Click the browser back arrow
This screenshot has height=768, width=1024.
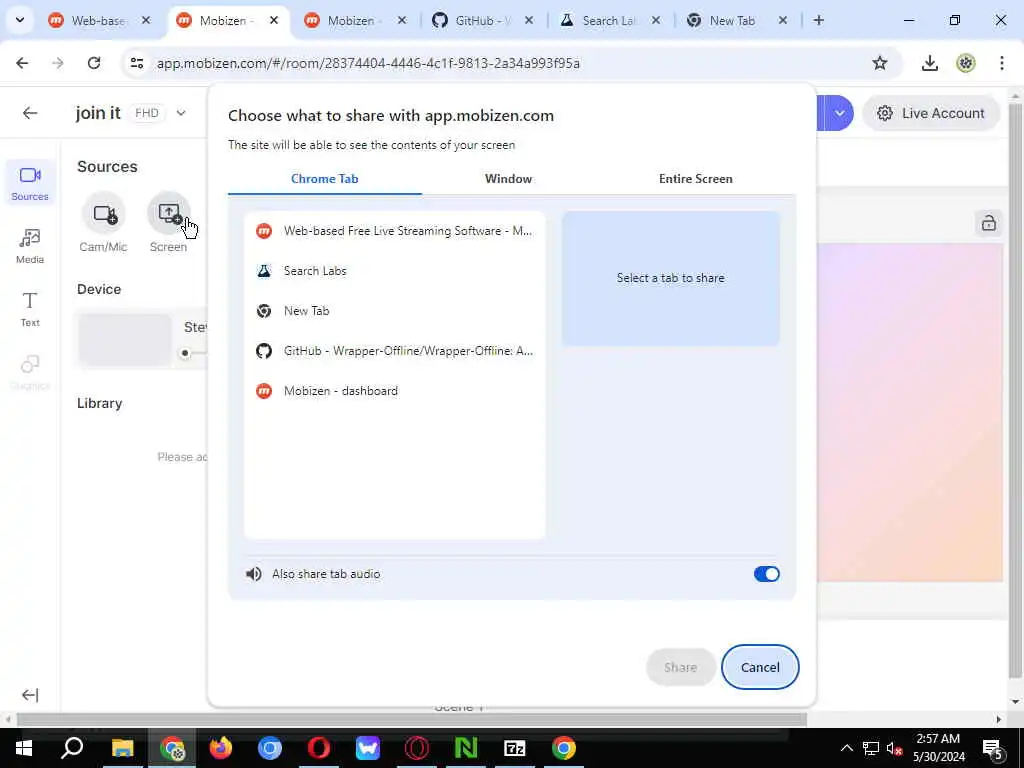coord(22,63)
